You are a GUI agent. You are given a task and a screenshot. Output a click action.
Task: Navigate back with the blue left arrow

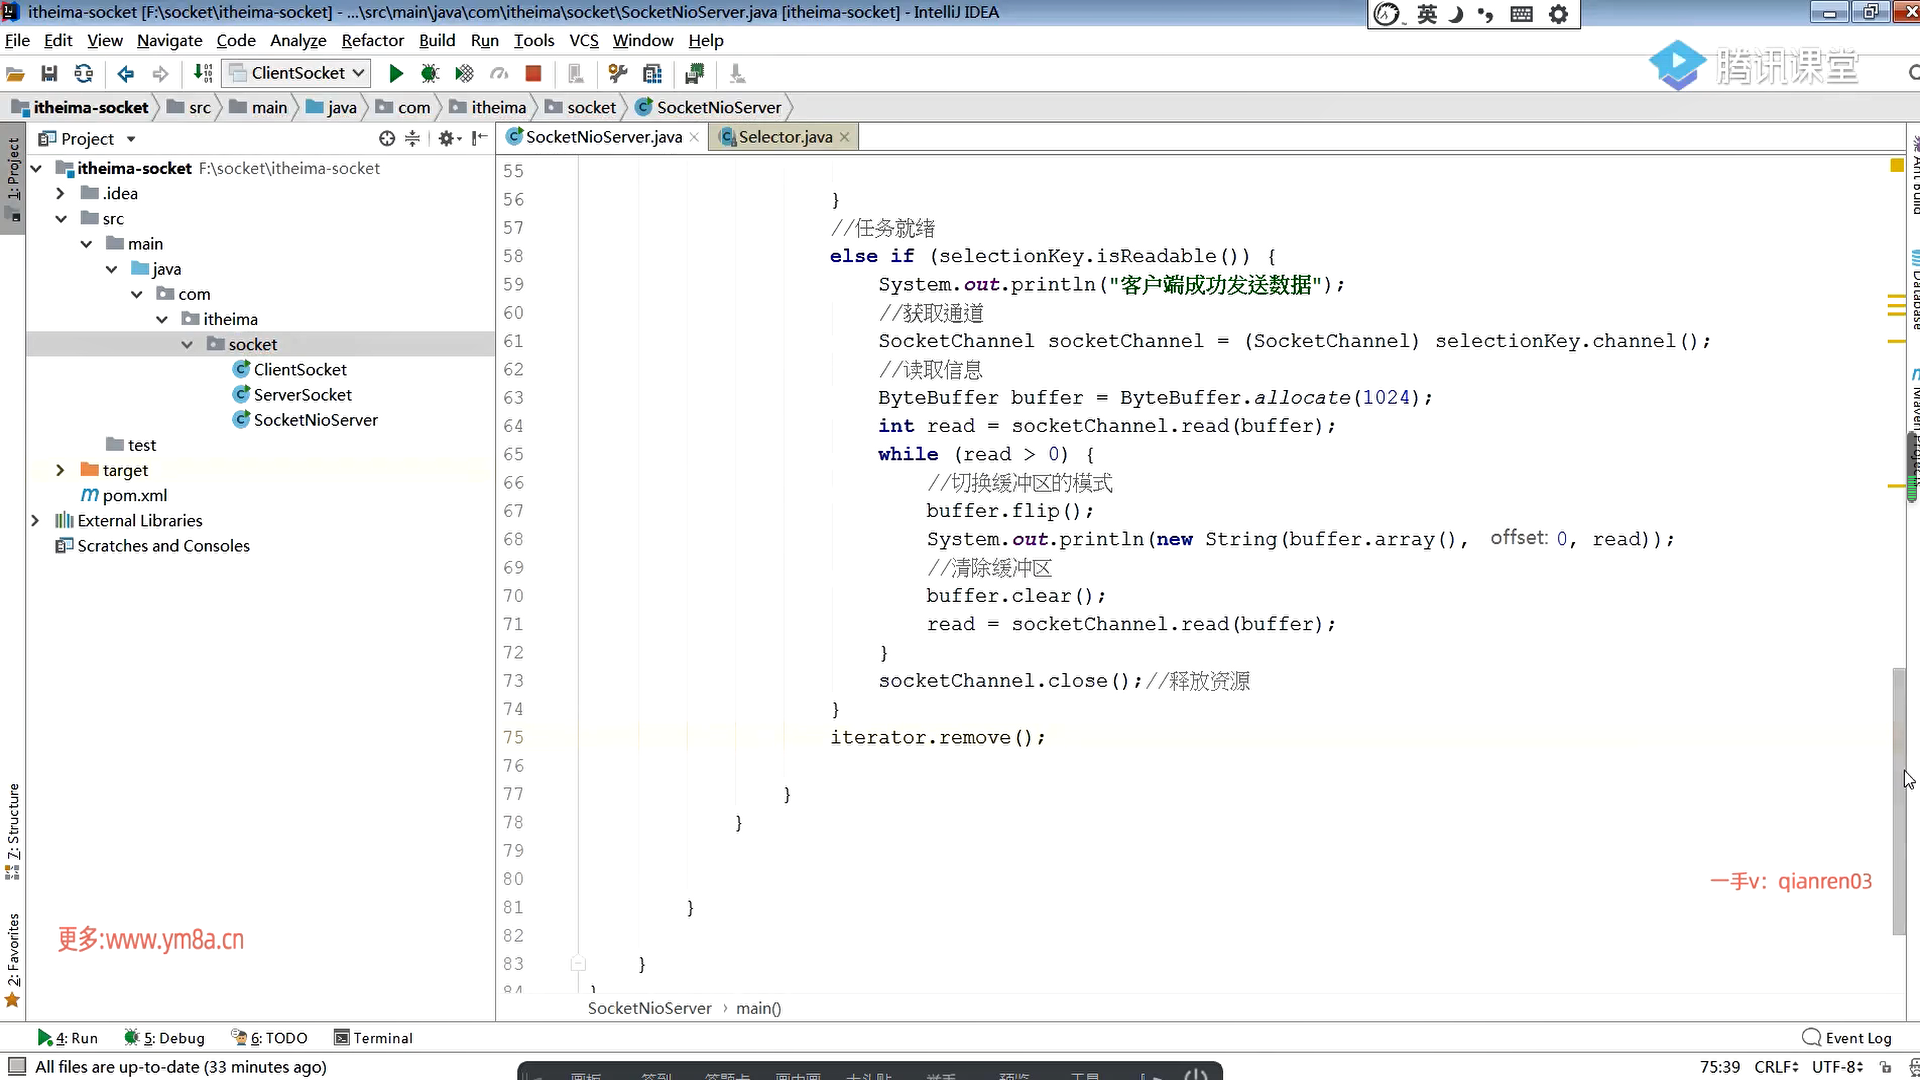pyautogui.click(x=126, y=73)
